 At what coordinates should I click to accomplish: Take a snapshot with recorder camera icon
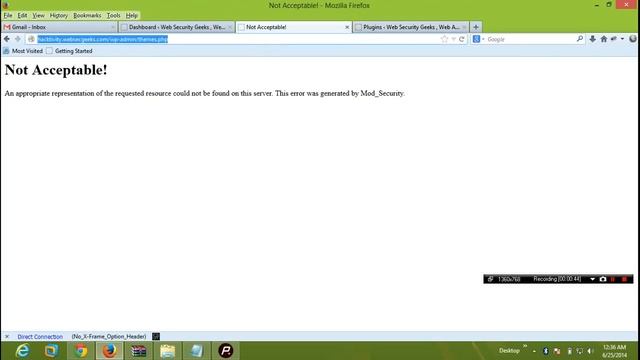coord(603,279)
